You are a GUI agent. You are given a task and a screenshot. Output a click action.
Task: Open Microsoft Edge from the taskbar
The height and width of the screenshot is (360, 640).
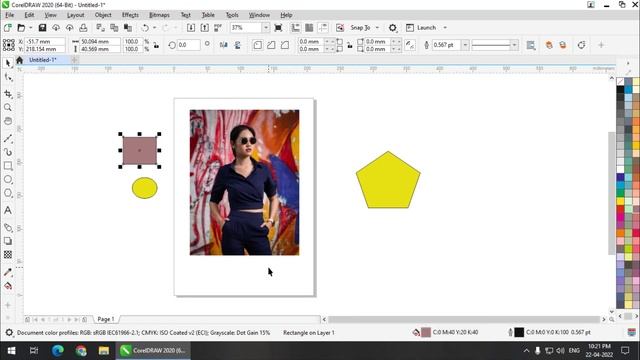(58, 350)
